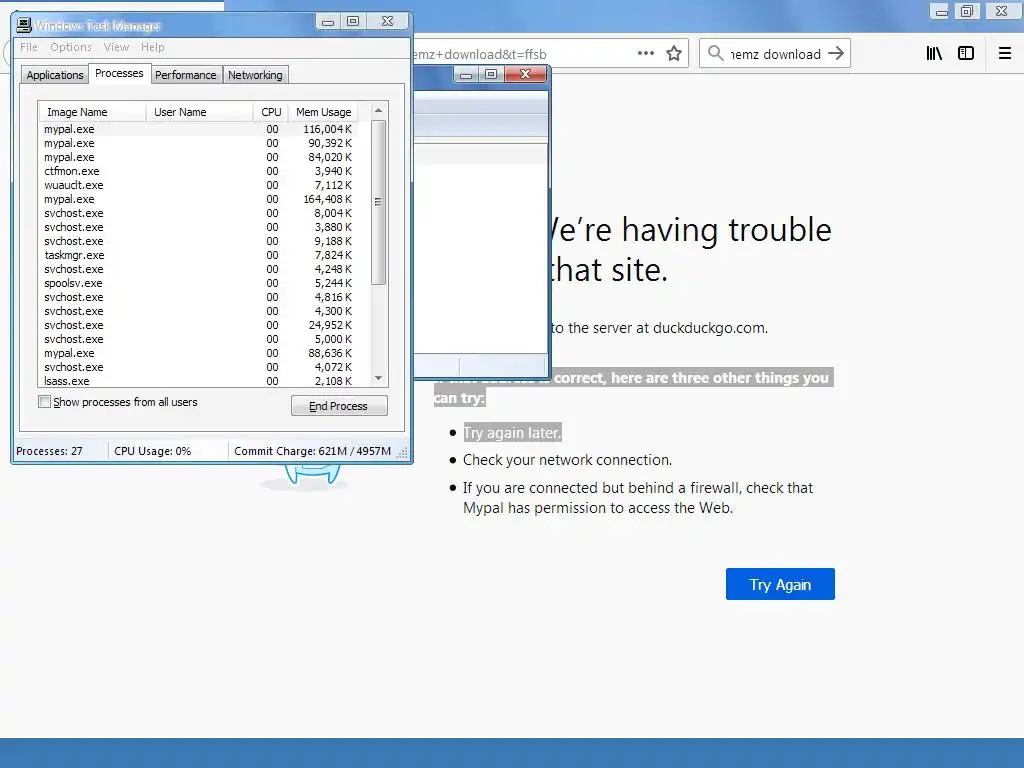Sort processes by Image Name column
Viewport: 1024px width, 768px height.
tap(92, 112)
